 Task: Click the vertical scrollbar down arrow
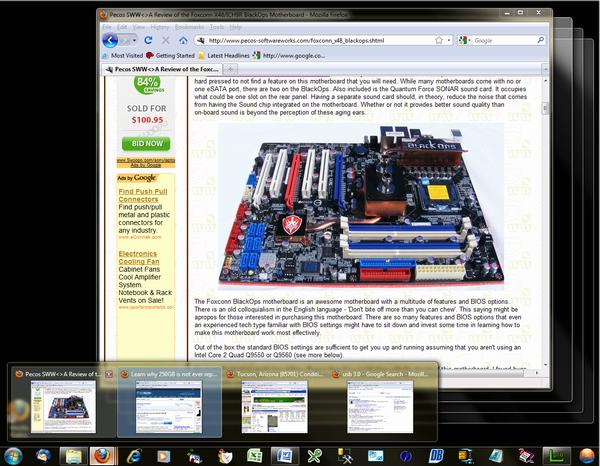click(545, 364)
